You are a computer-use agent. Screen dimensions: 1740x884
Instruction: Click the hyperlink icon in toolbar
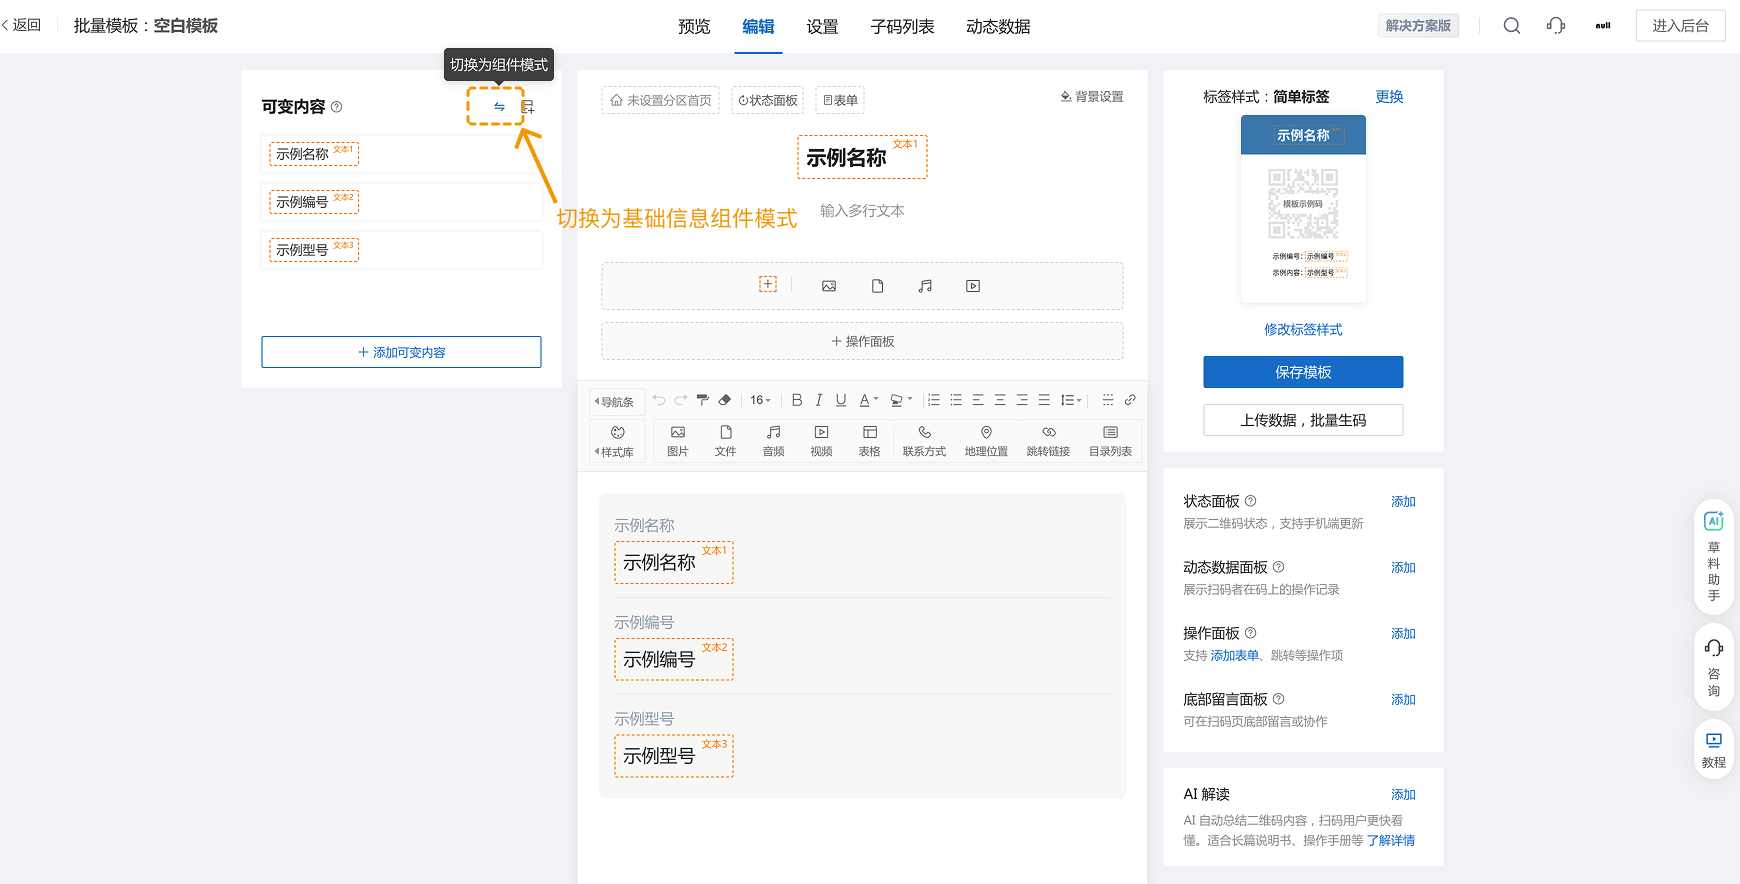(x=1130, y=400)
